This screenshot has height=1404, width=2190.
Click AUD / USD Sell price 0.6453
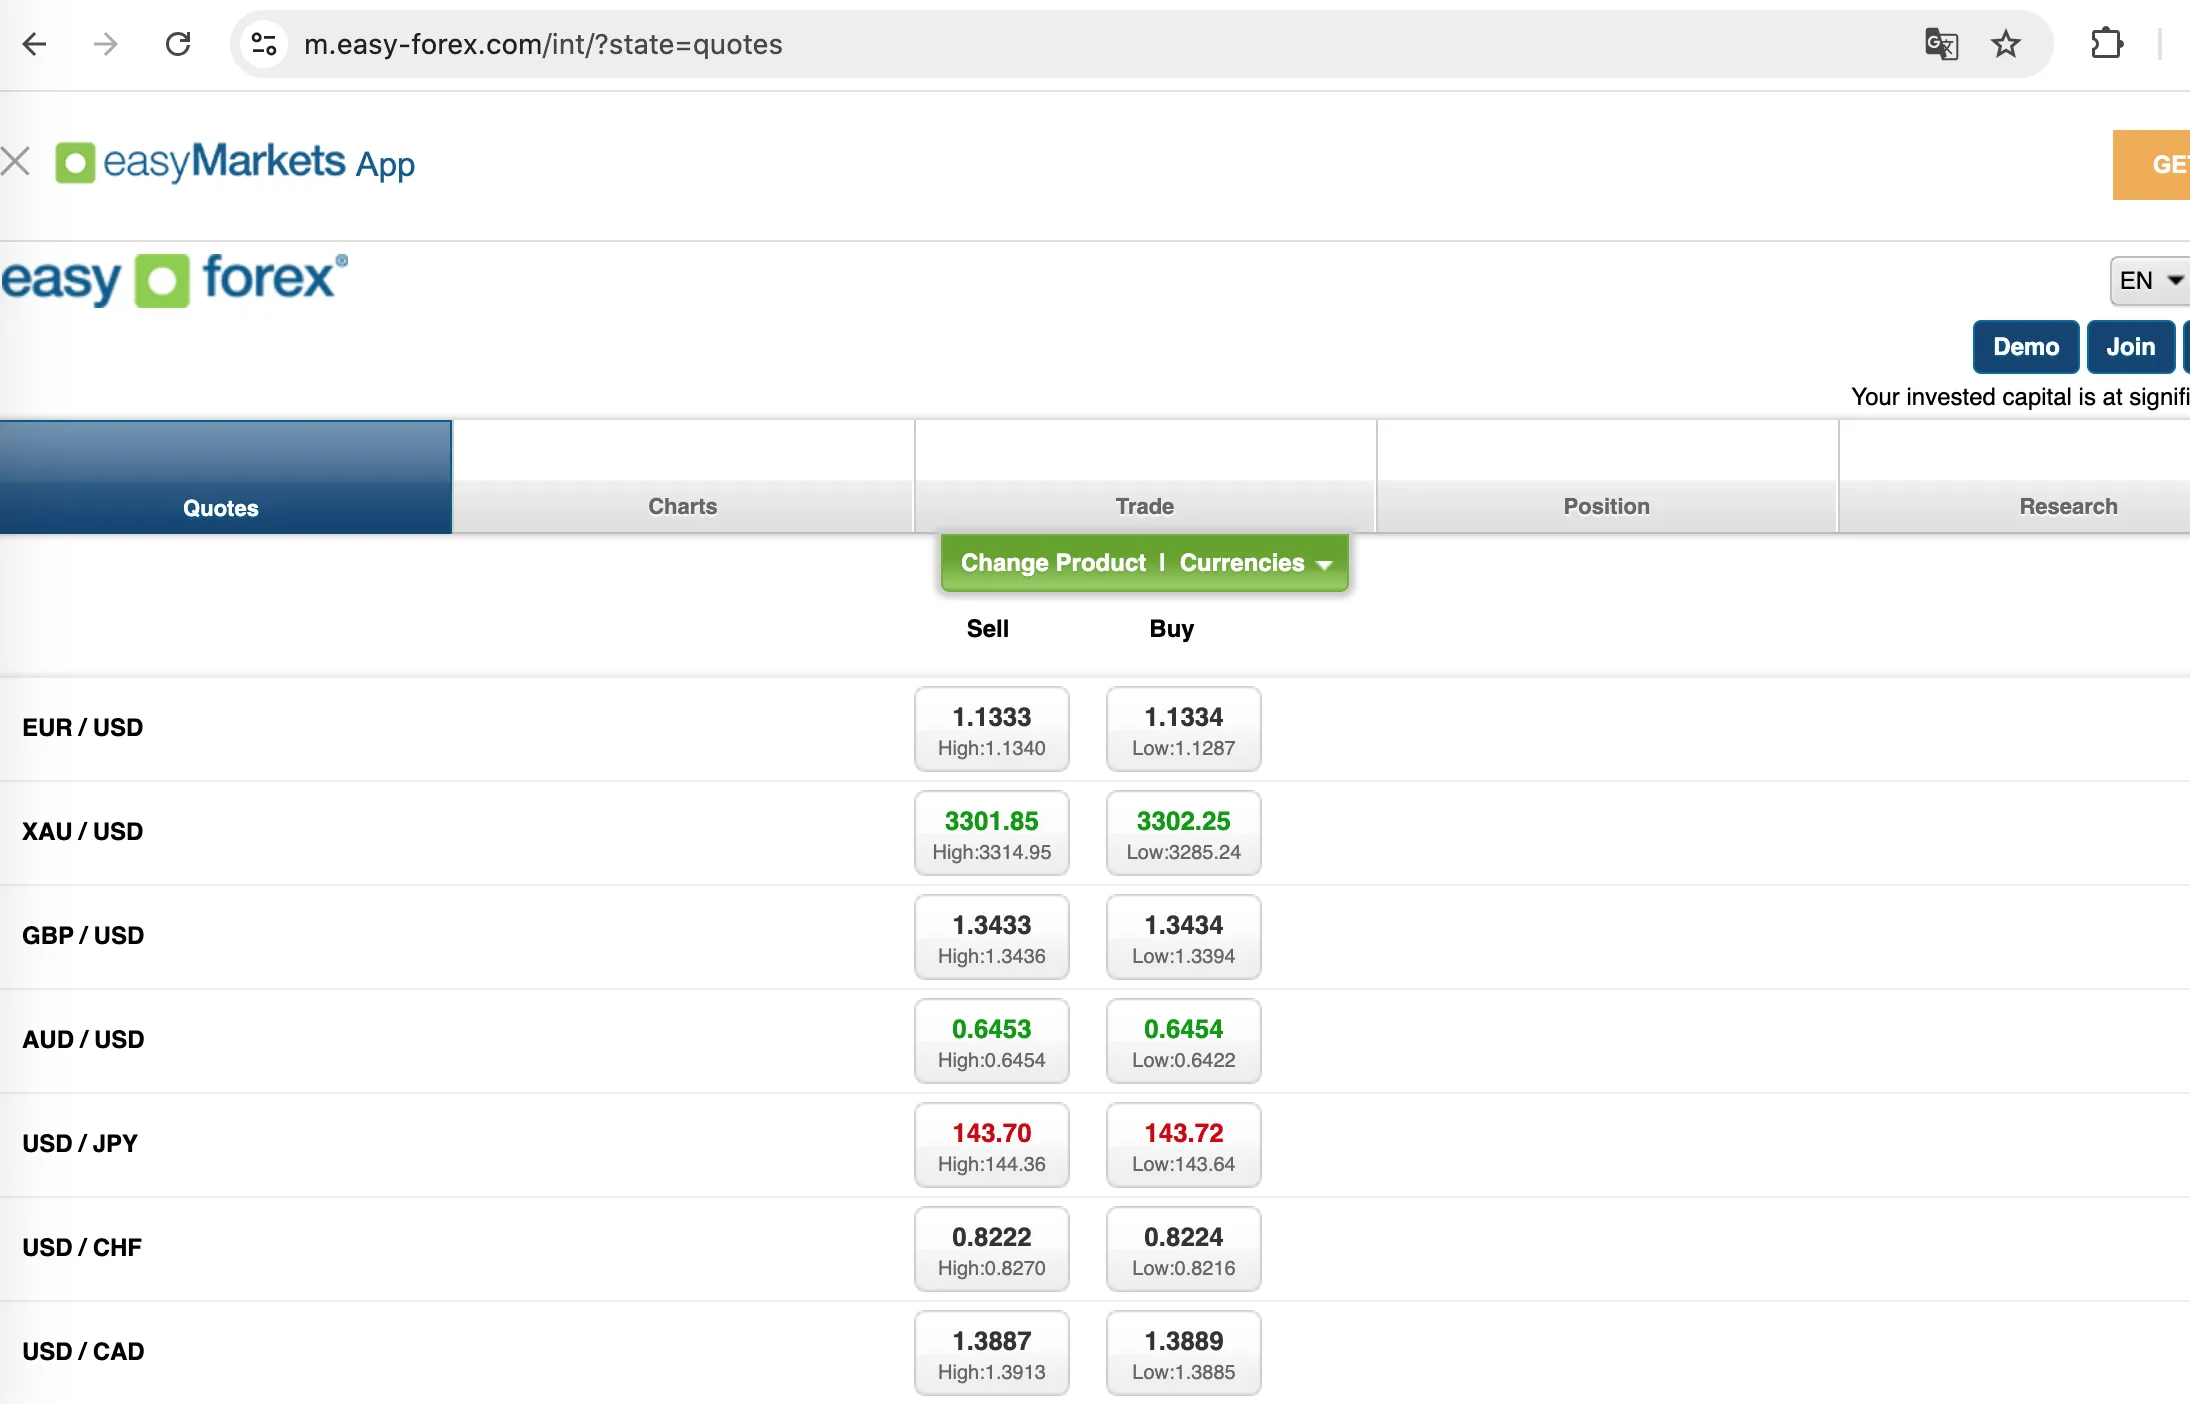(992, 1041)
